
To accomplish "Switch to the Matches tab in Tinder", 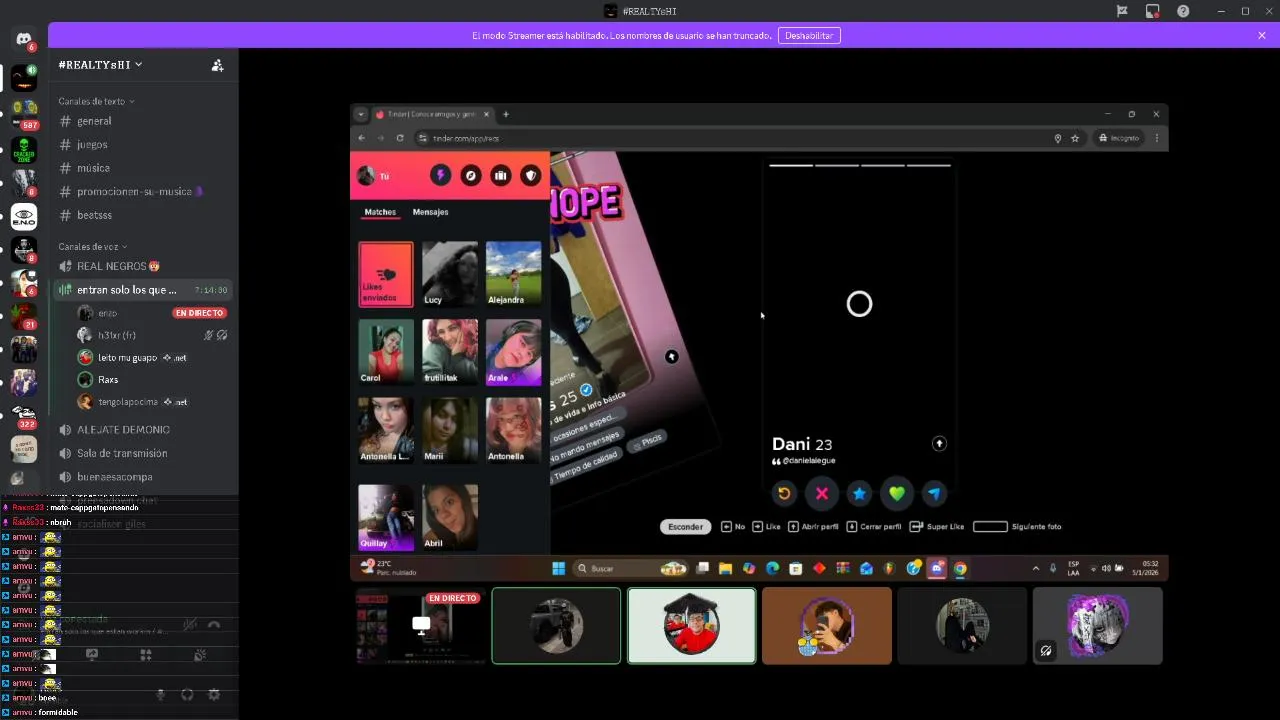I will pos(380,212).
